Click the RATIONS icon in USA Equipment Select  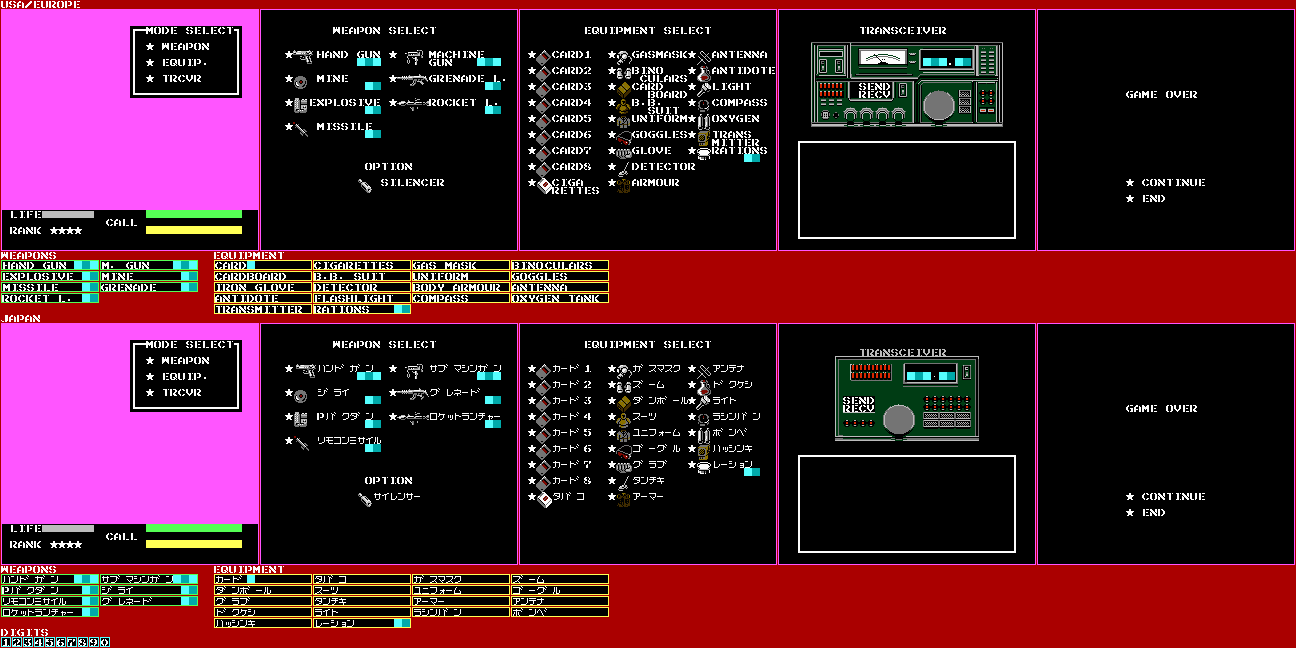(x=703, y=152)
